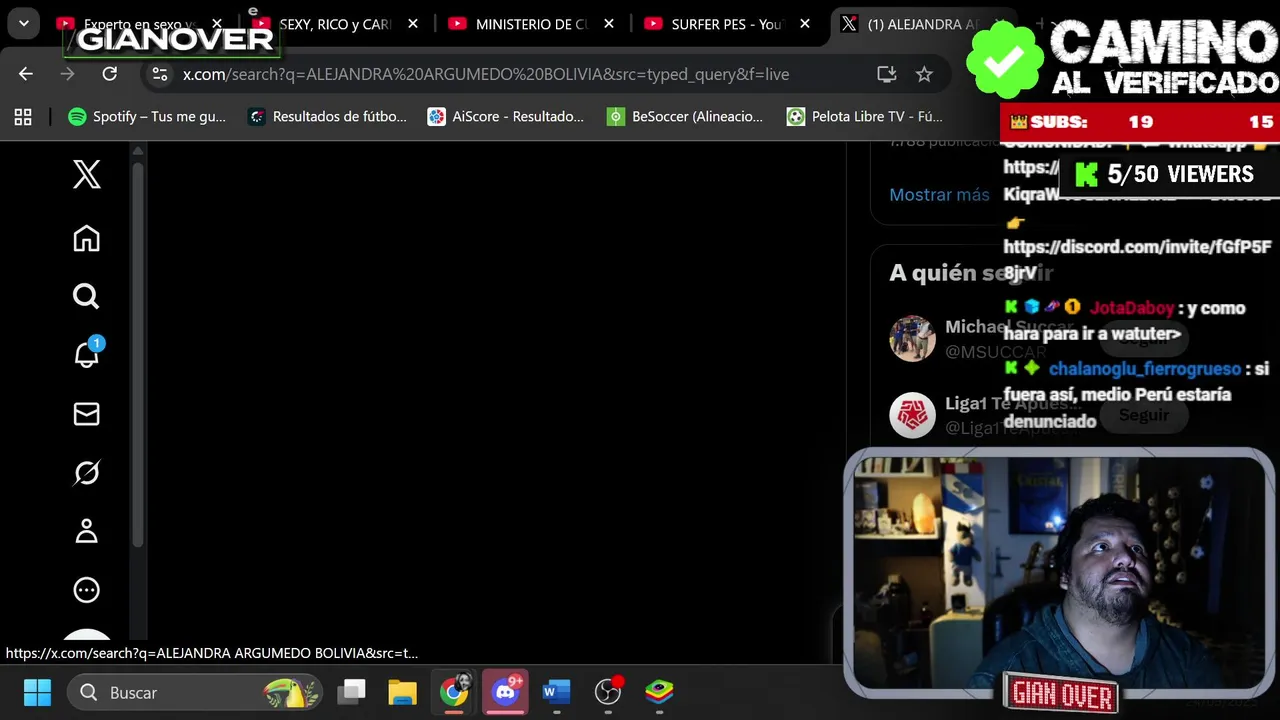Open X profile person icon
The height and width of the screenshot is (720, 1280).
tap(87, 531)
